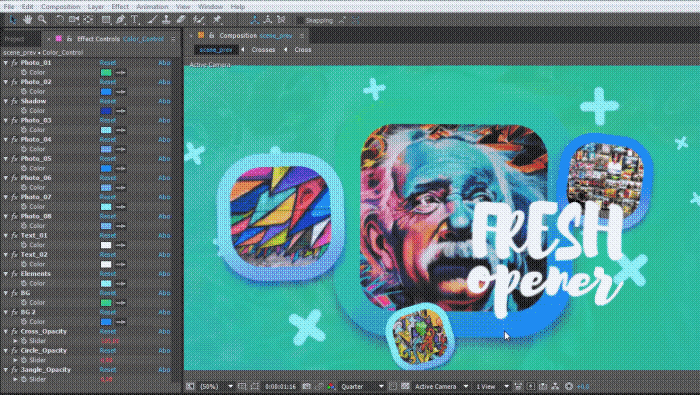
Task: Select the scene_prev breadcrumb button
Action: click(x=216, y=50)
